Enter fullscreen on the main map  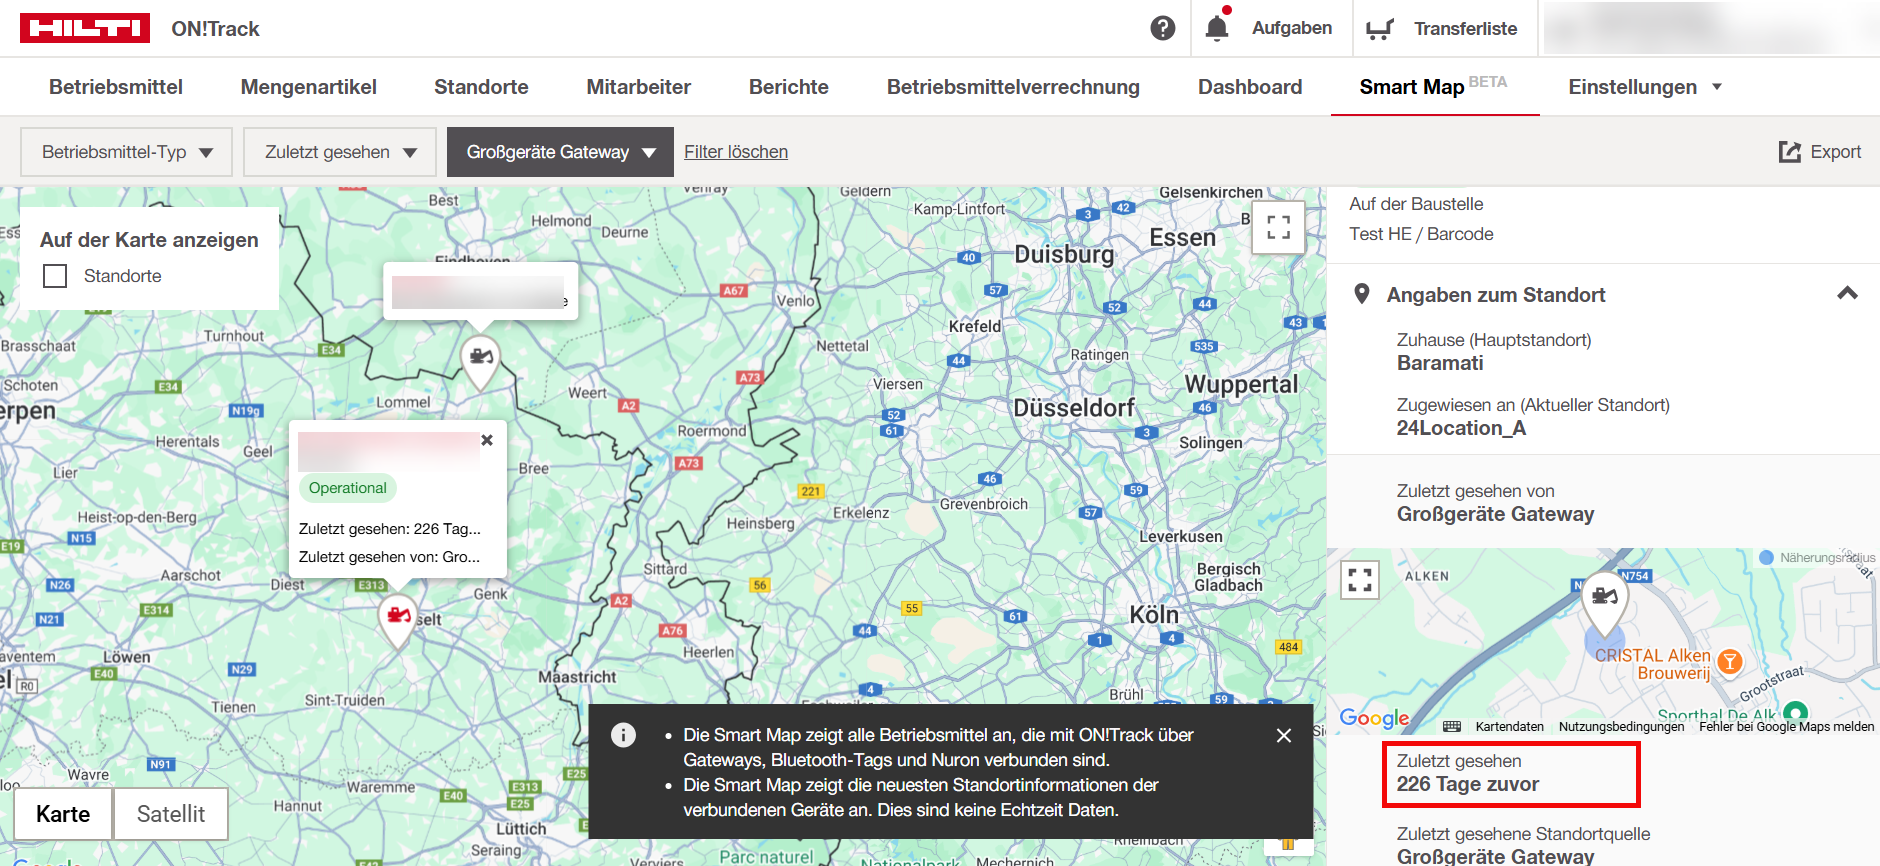tap(1278, 227)
